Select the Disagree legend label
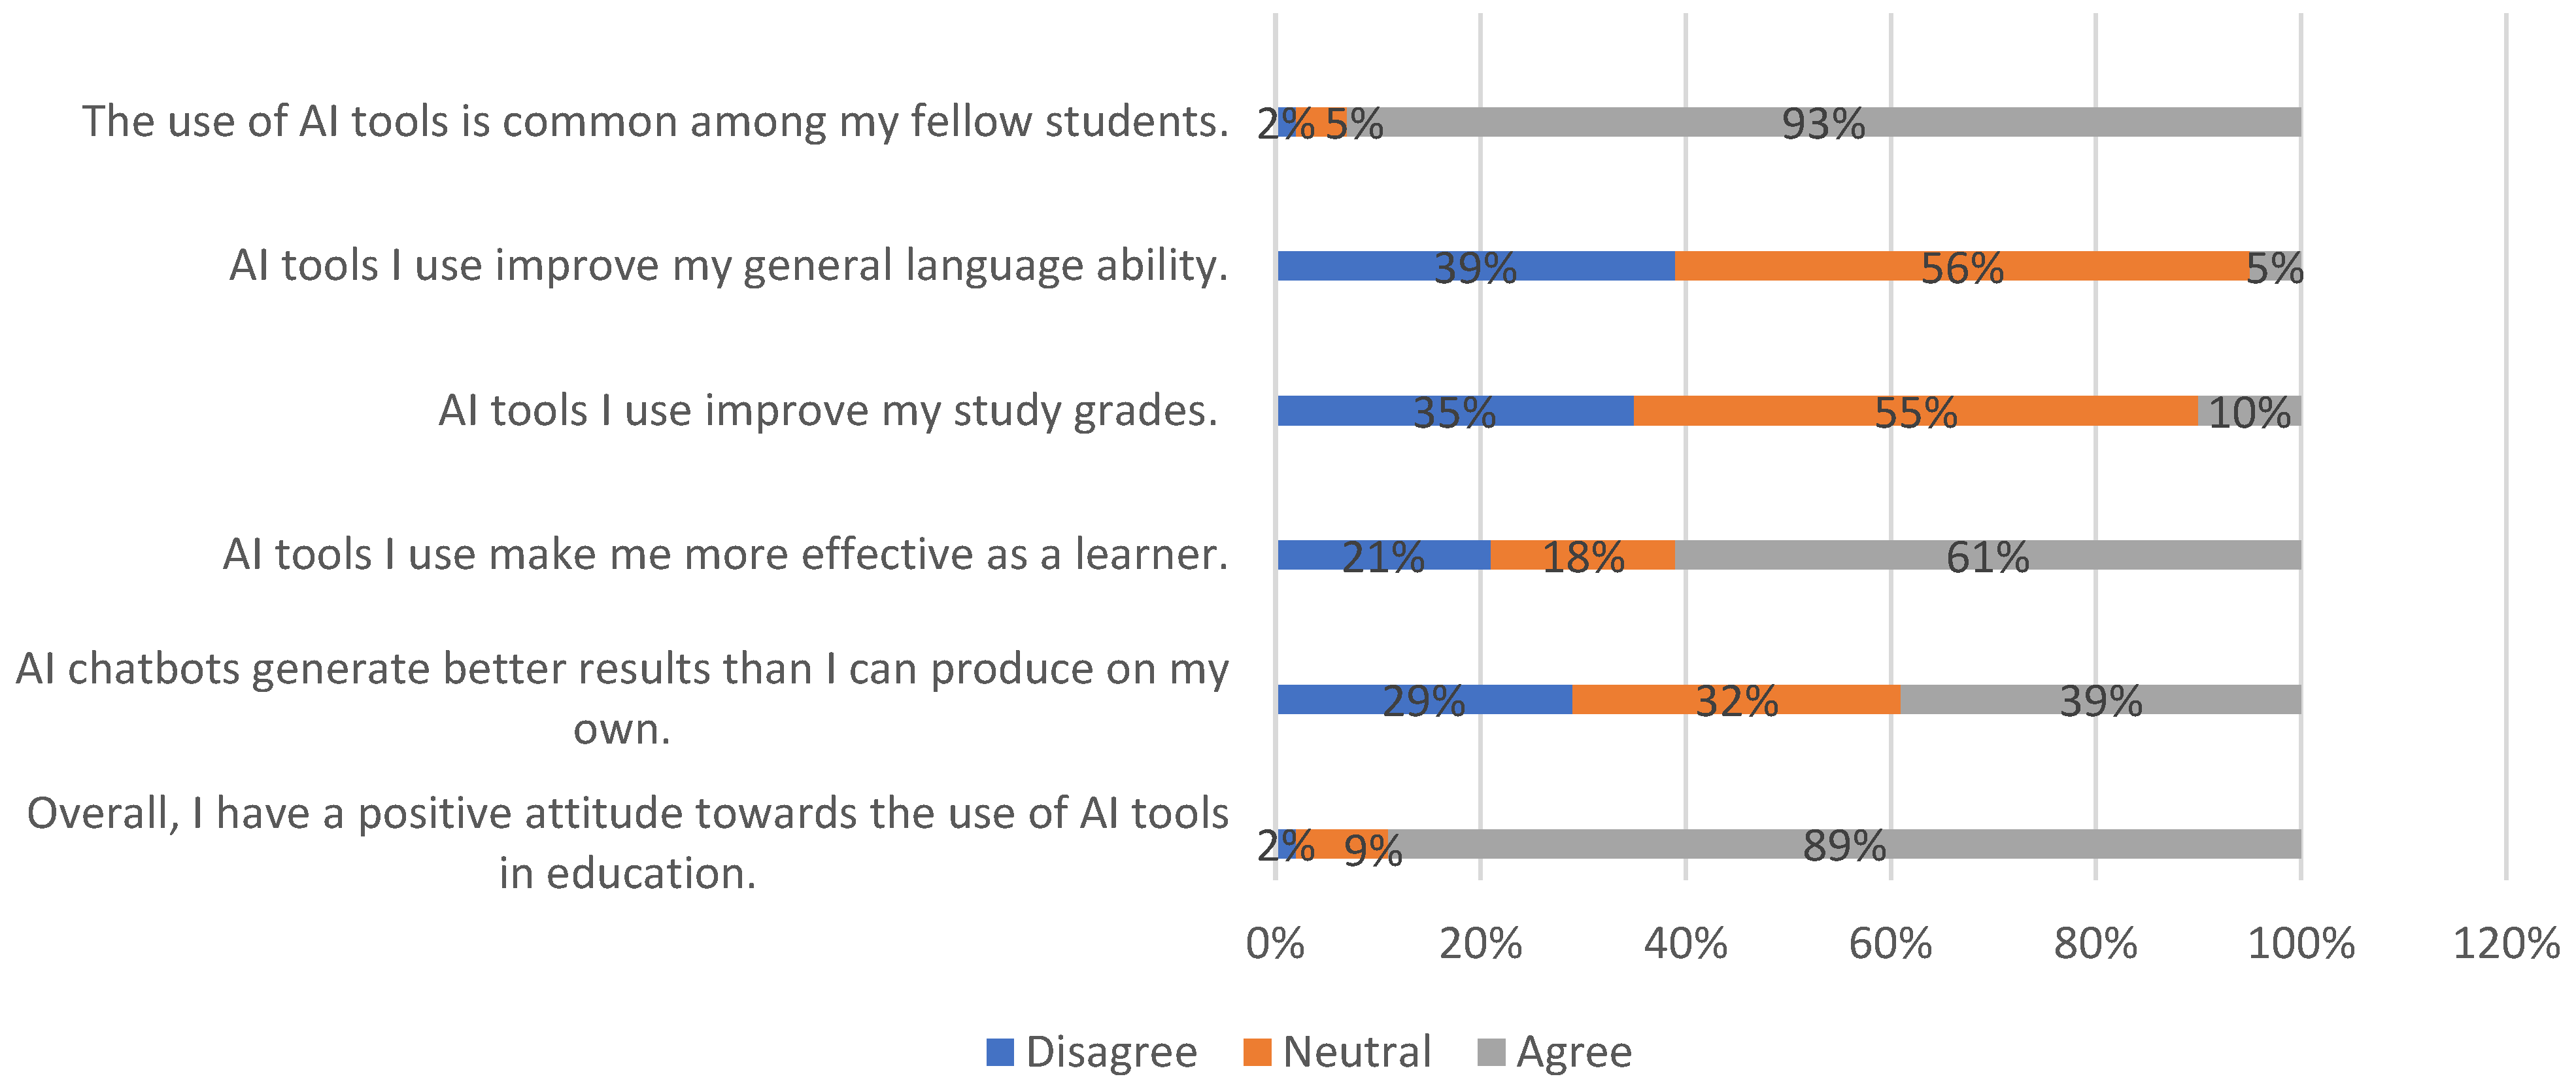 tap(1111, 1052)
